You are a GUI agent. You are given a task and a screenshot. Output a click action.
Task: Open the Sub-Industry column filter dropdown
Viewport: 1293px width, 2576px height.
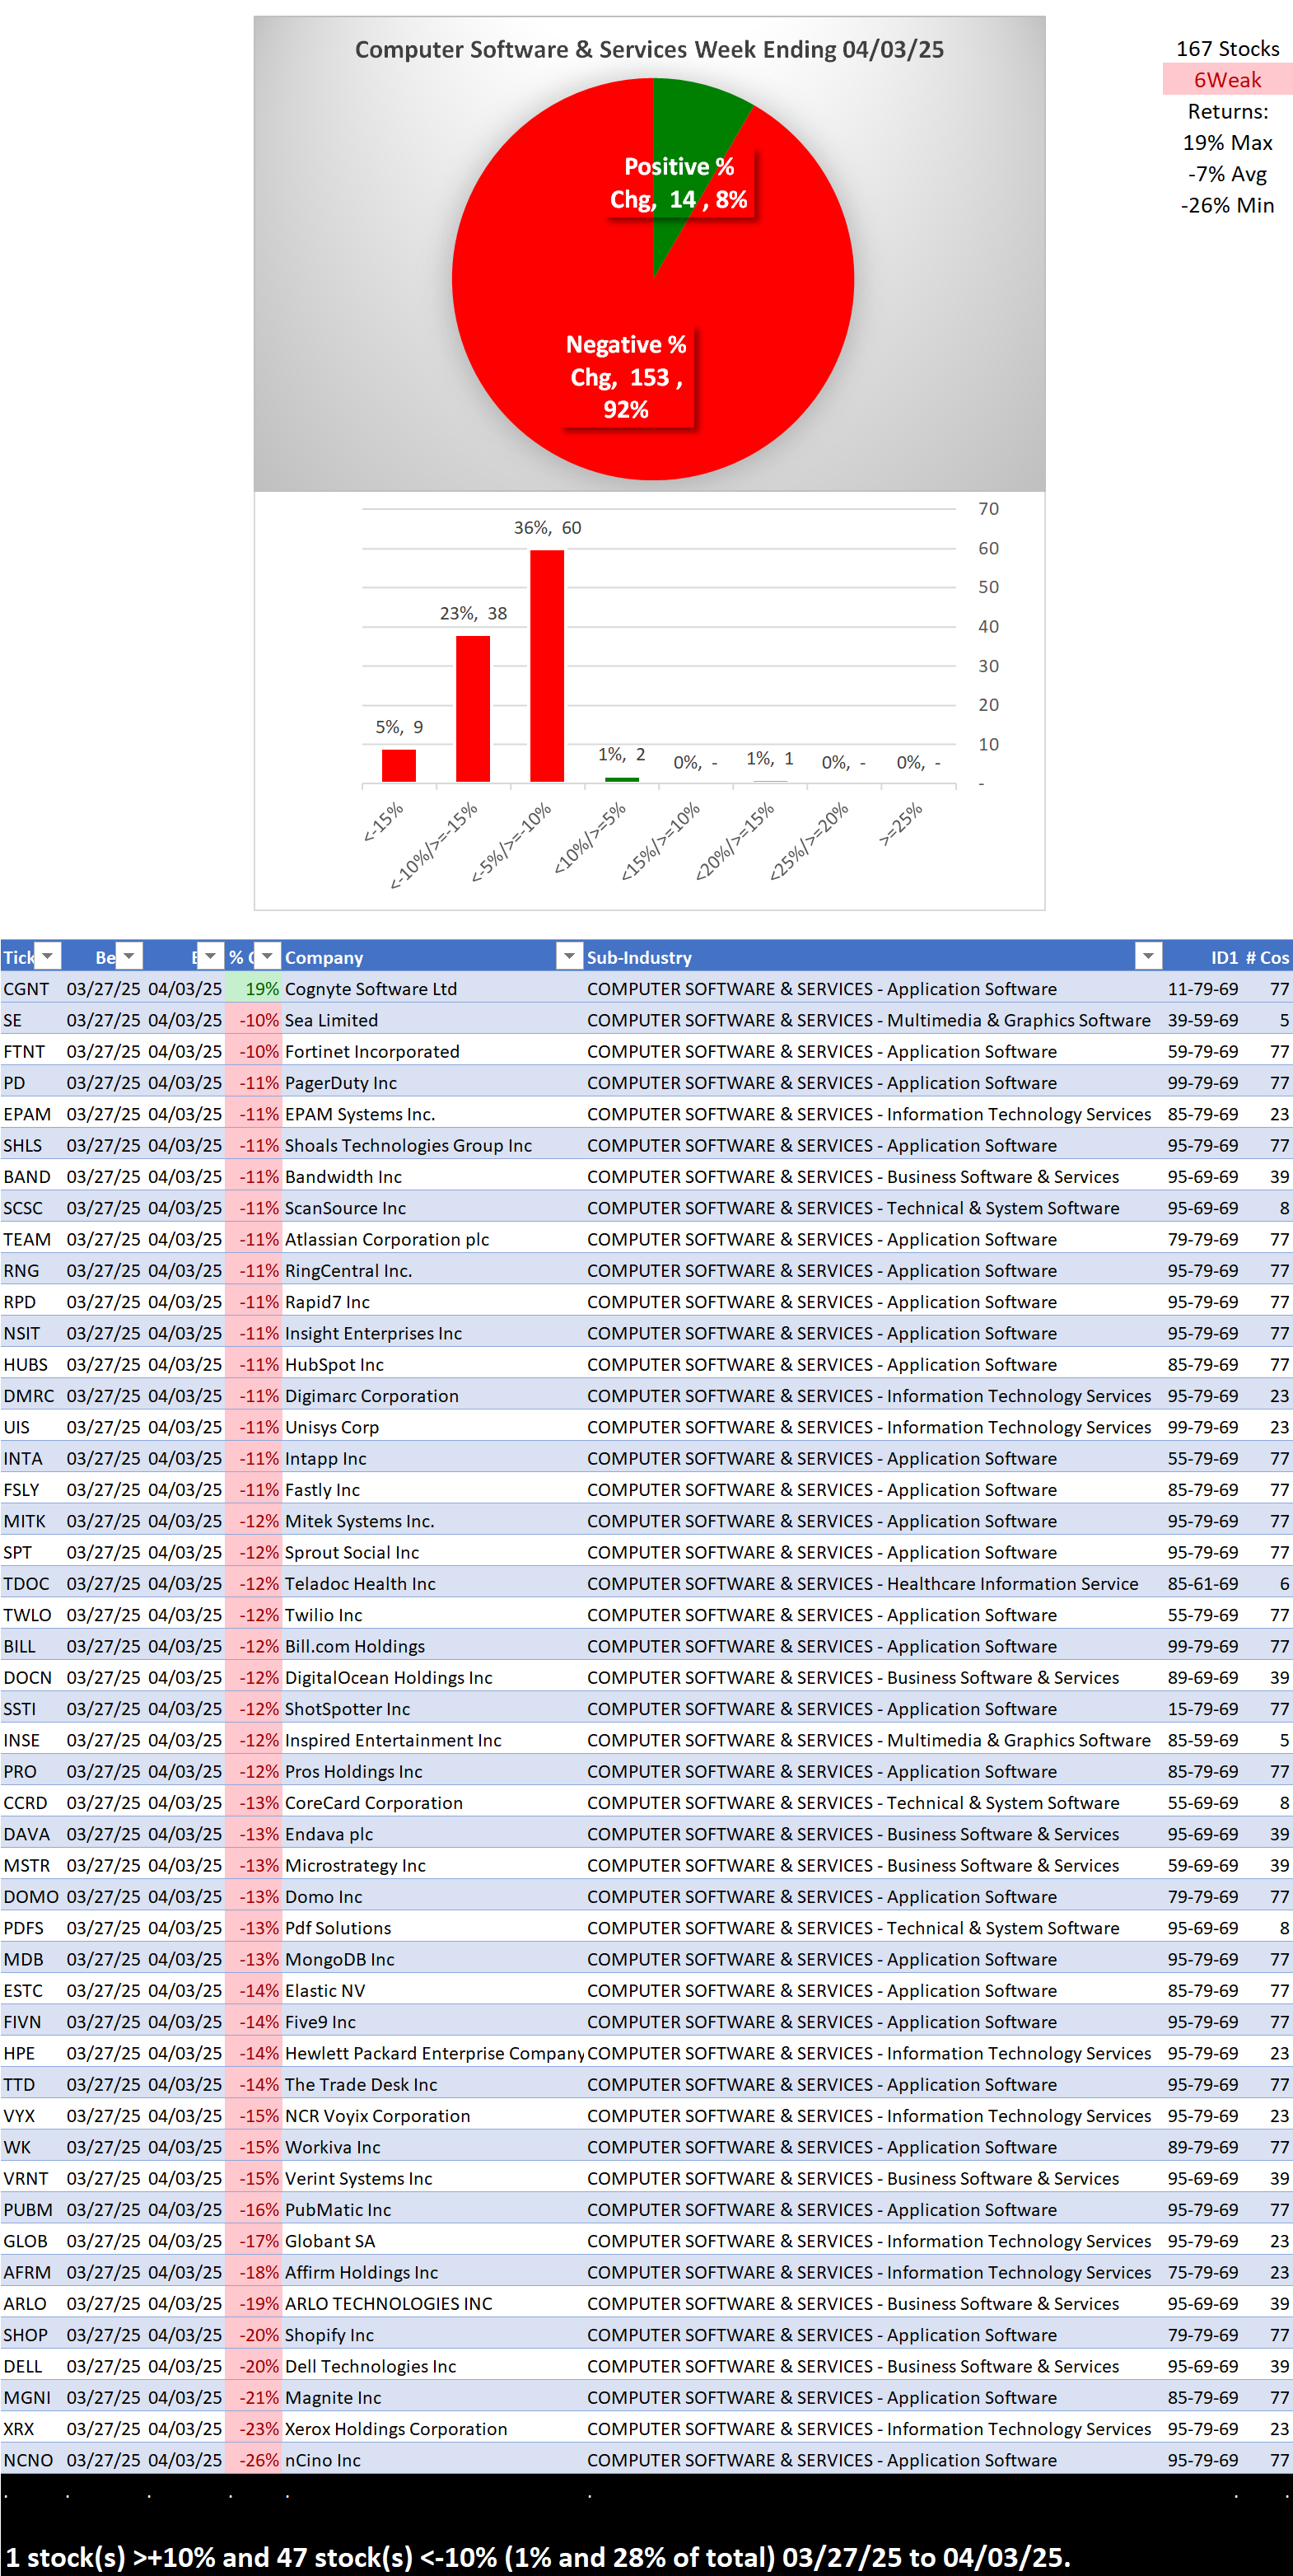click(x=1148, y=956)
